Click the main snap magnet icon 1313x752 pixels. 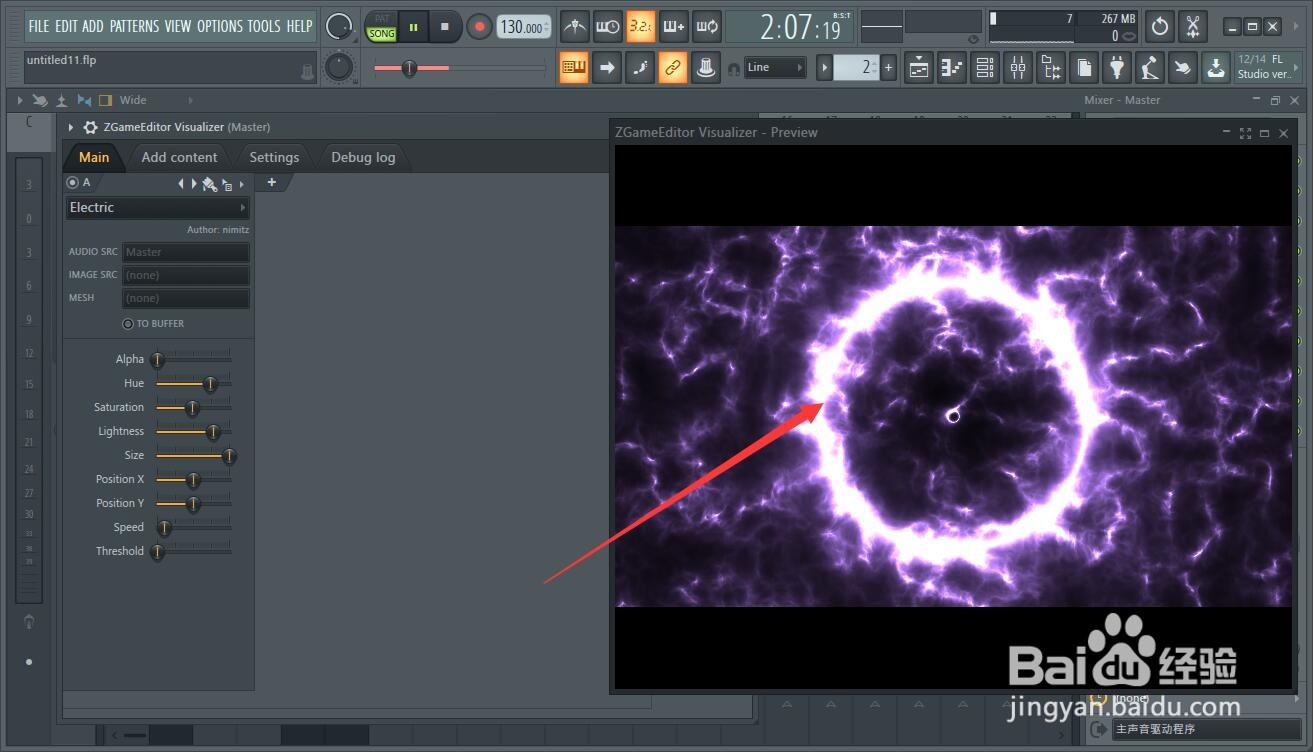click(733, 69)
